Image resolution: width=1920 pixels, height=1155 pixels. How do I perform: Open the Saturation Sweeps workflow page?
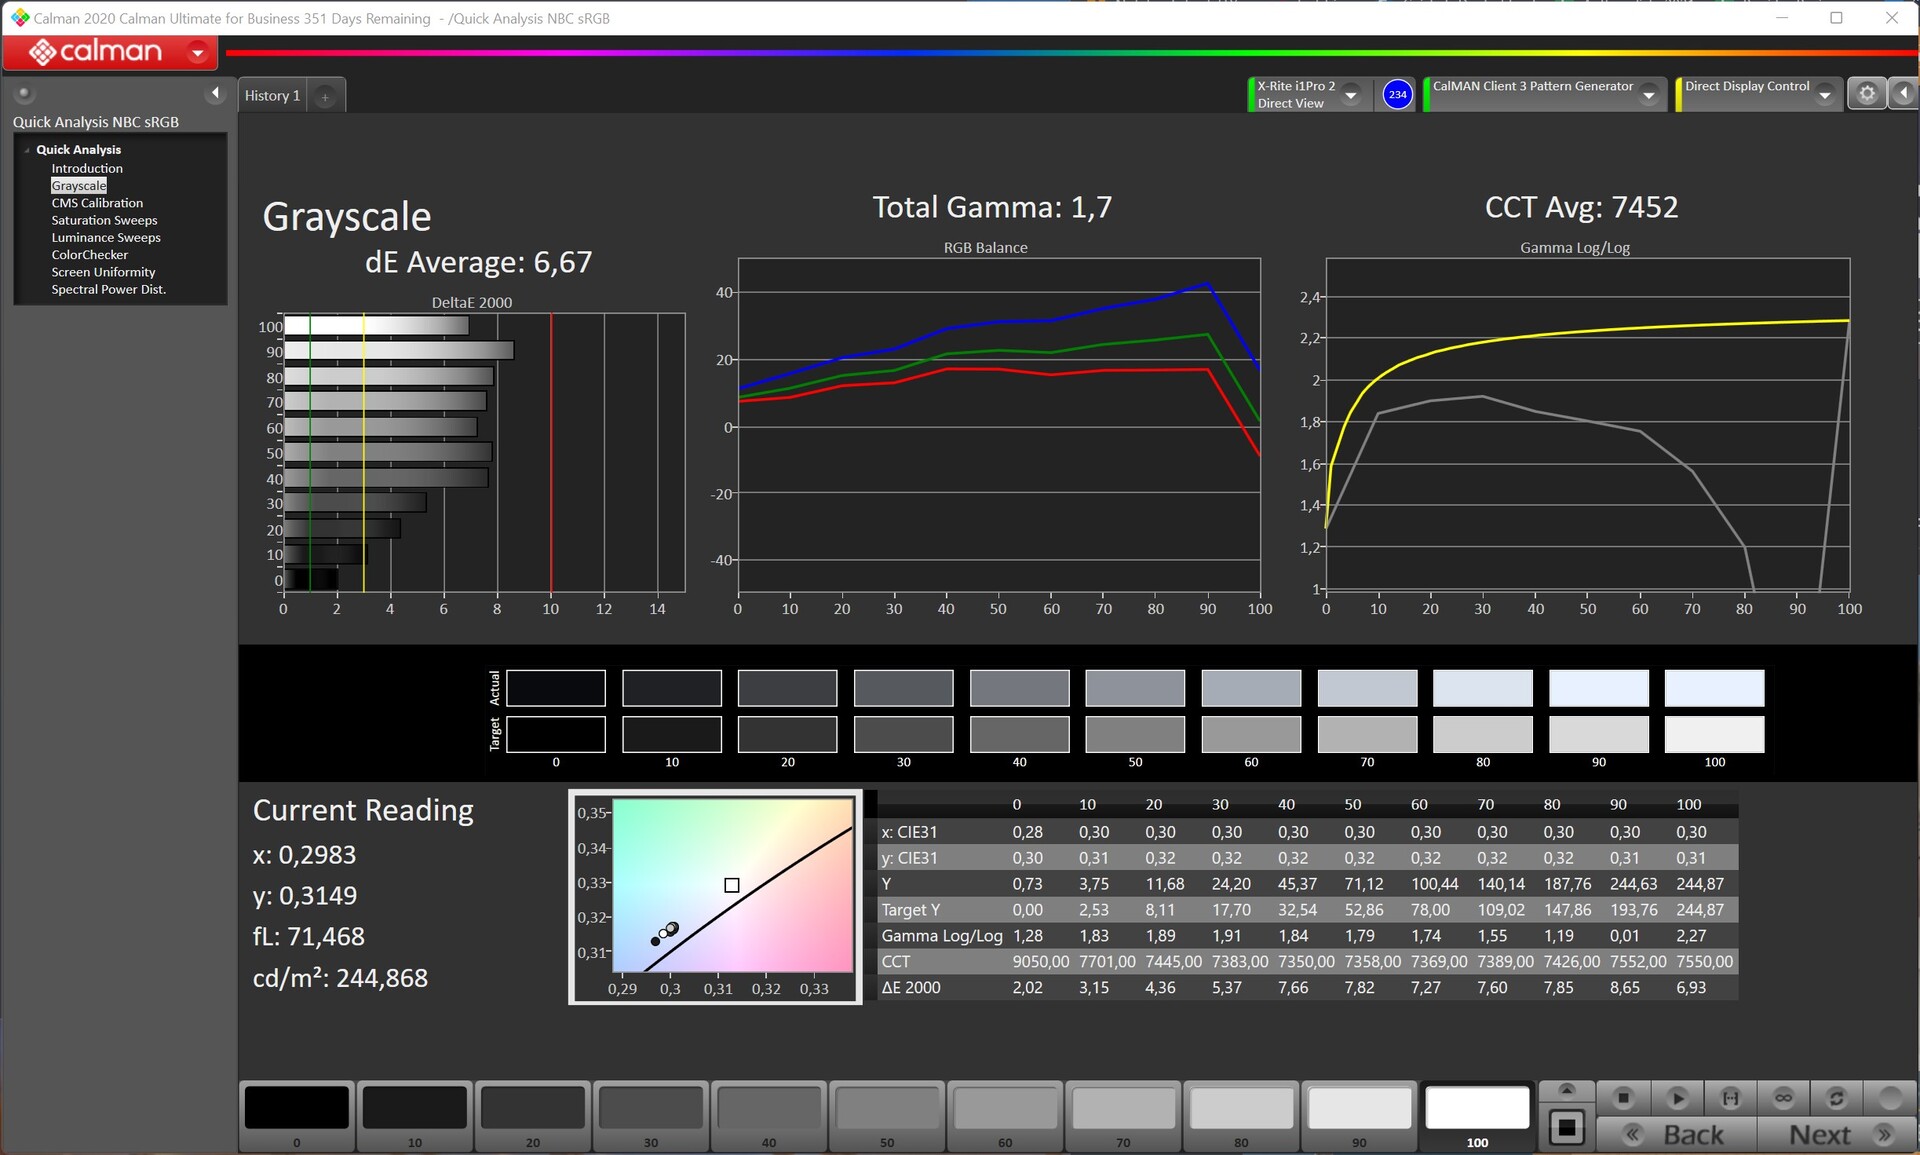104,220
